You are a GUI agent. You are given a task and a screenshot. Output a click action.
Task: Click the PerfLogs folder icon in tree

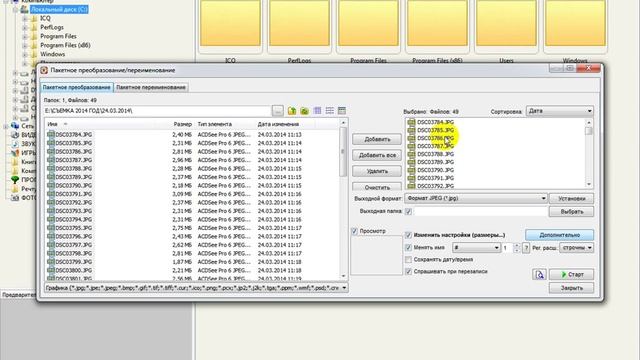(x=34, y=27)
